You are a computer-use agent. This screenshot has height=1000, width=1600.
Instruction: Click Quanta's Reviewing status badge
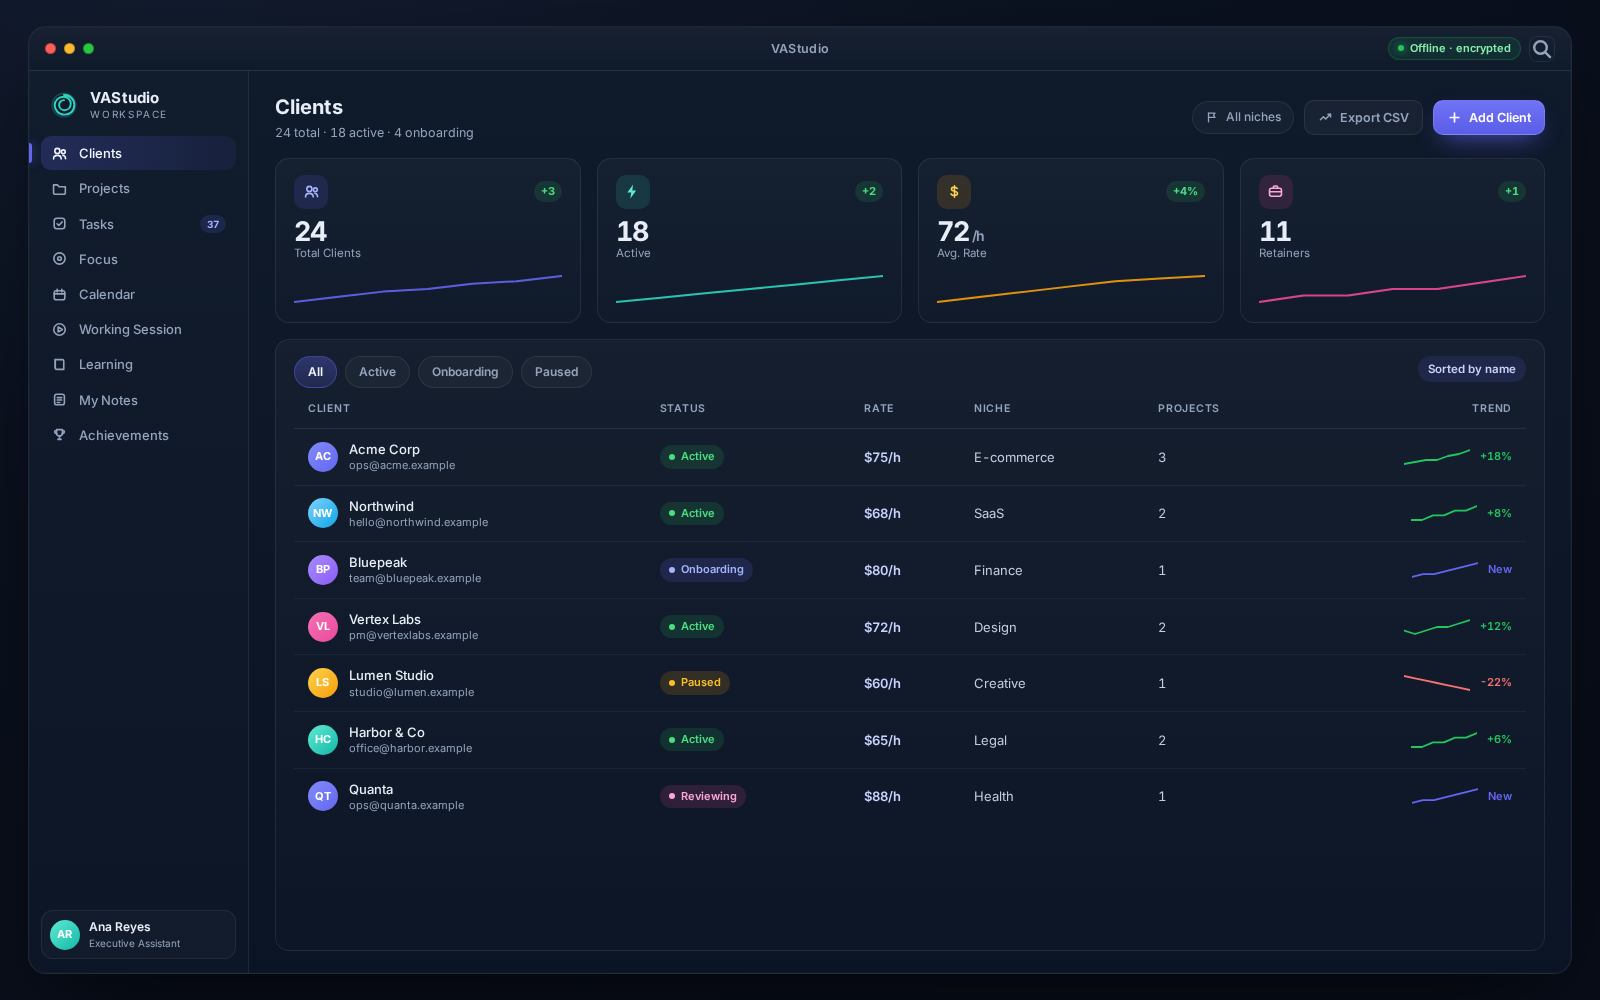point(703,797)
